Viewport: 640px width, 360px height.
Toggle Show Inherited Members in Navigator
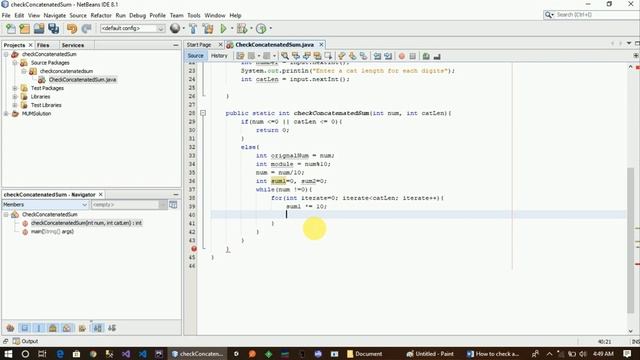point(10,328)
